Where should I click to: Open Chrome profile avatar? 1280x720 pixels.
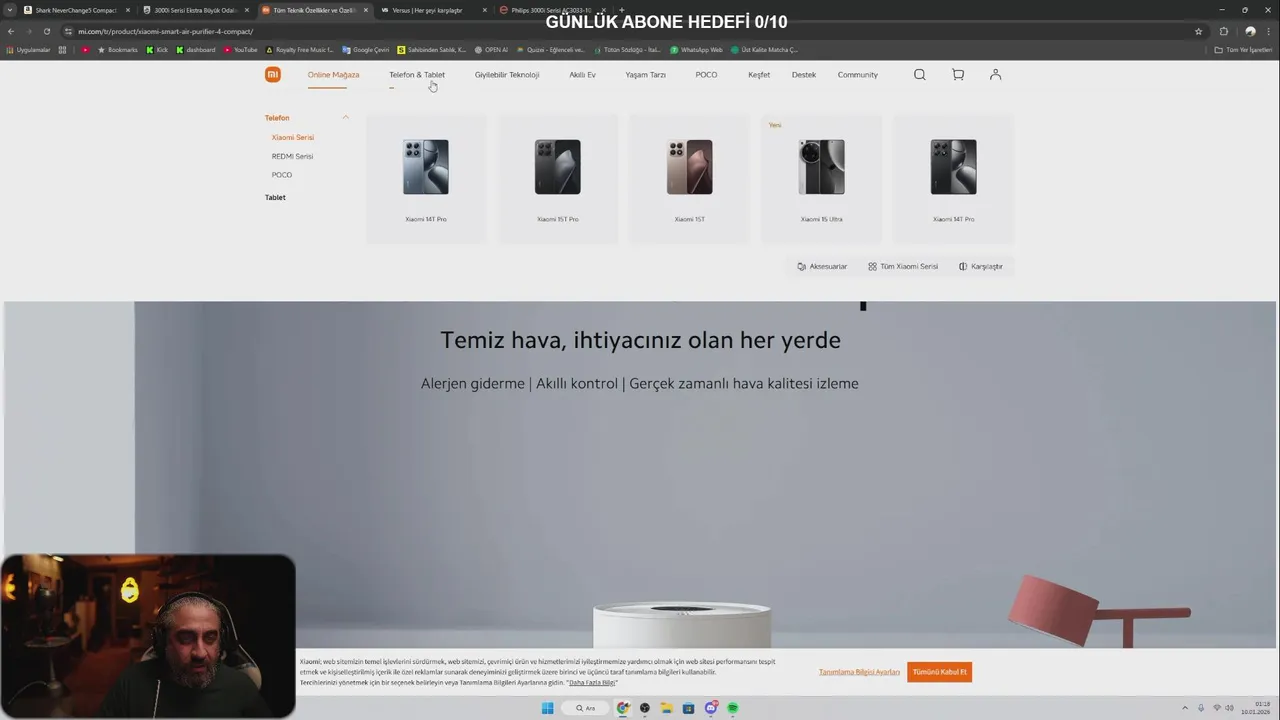click(1250, 31)
